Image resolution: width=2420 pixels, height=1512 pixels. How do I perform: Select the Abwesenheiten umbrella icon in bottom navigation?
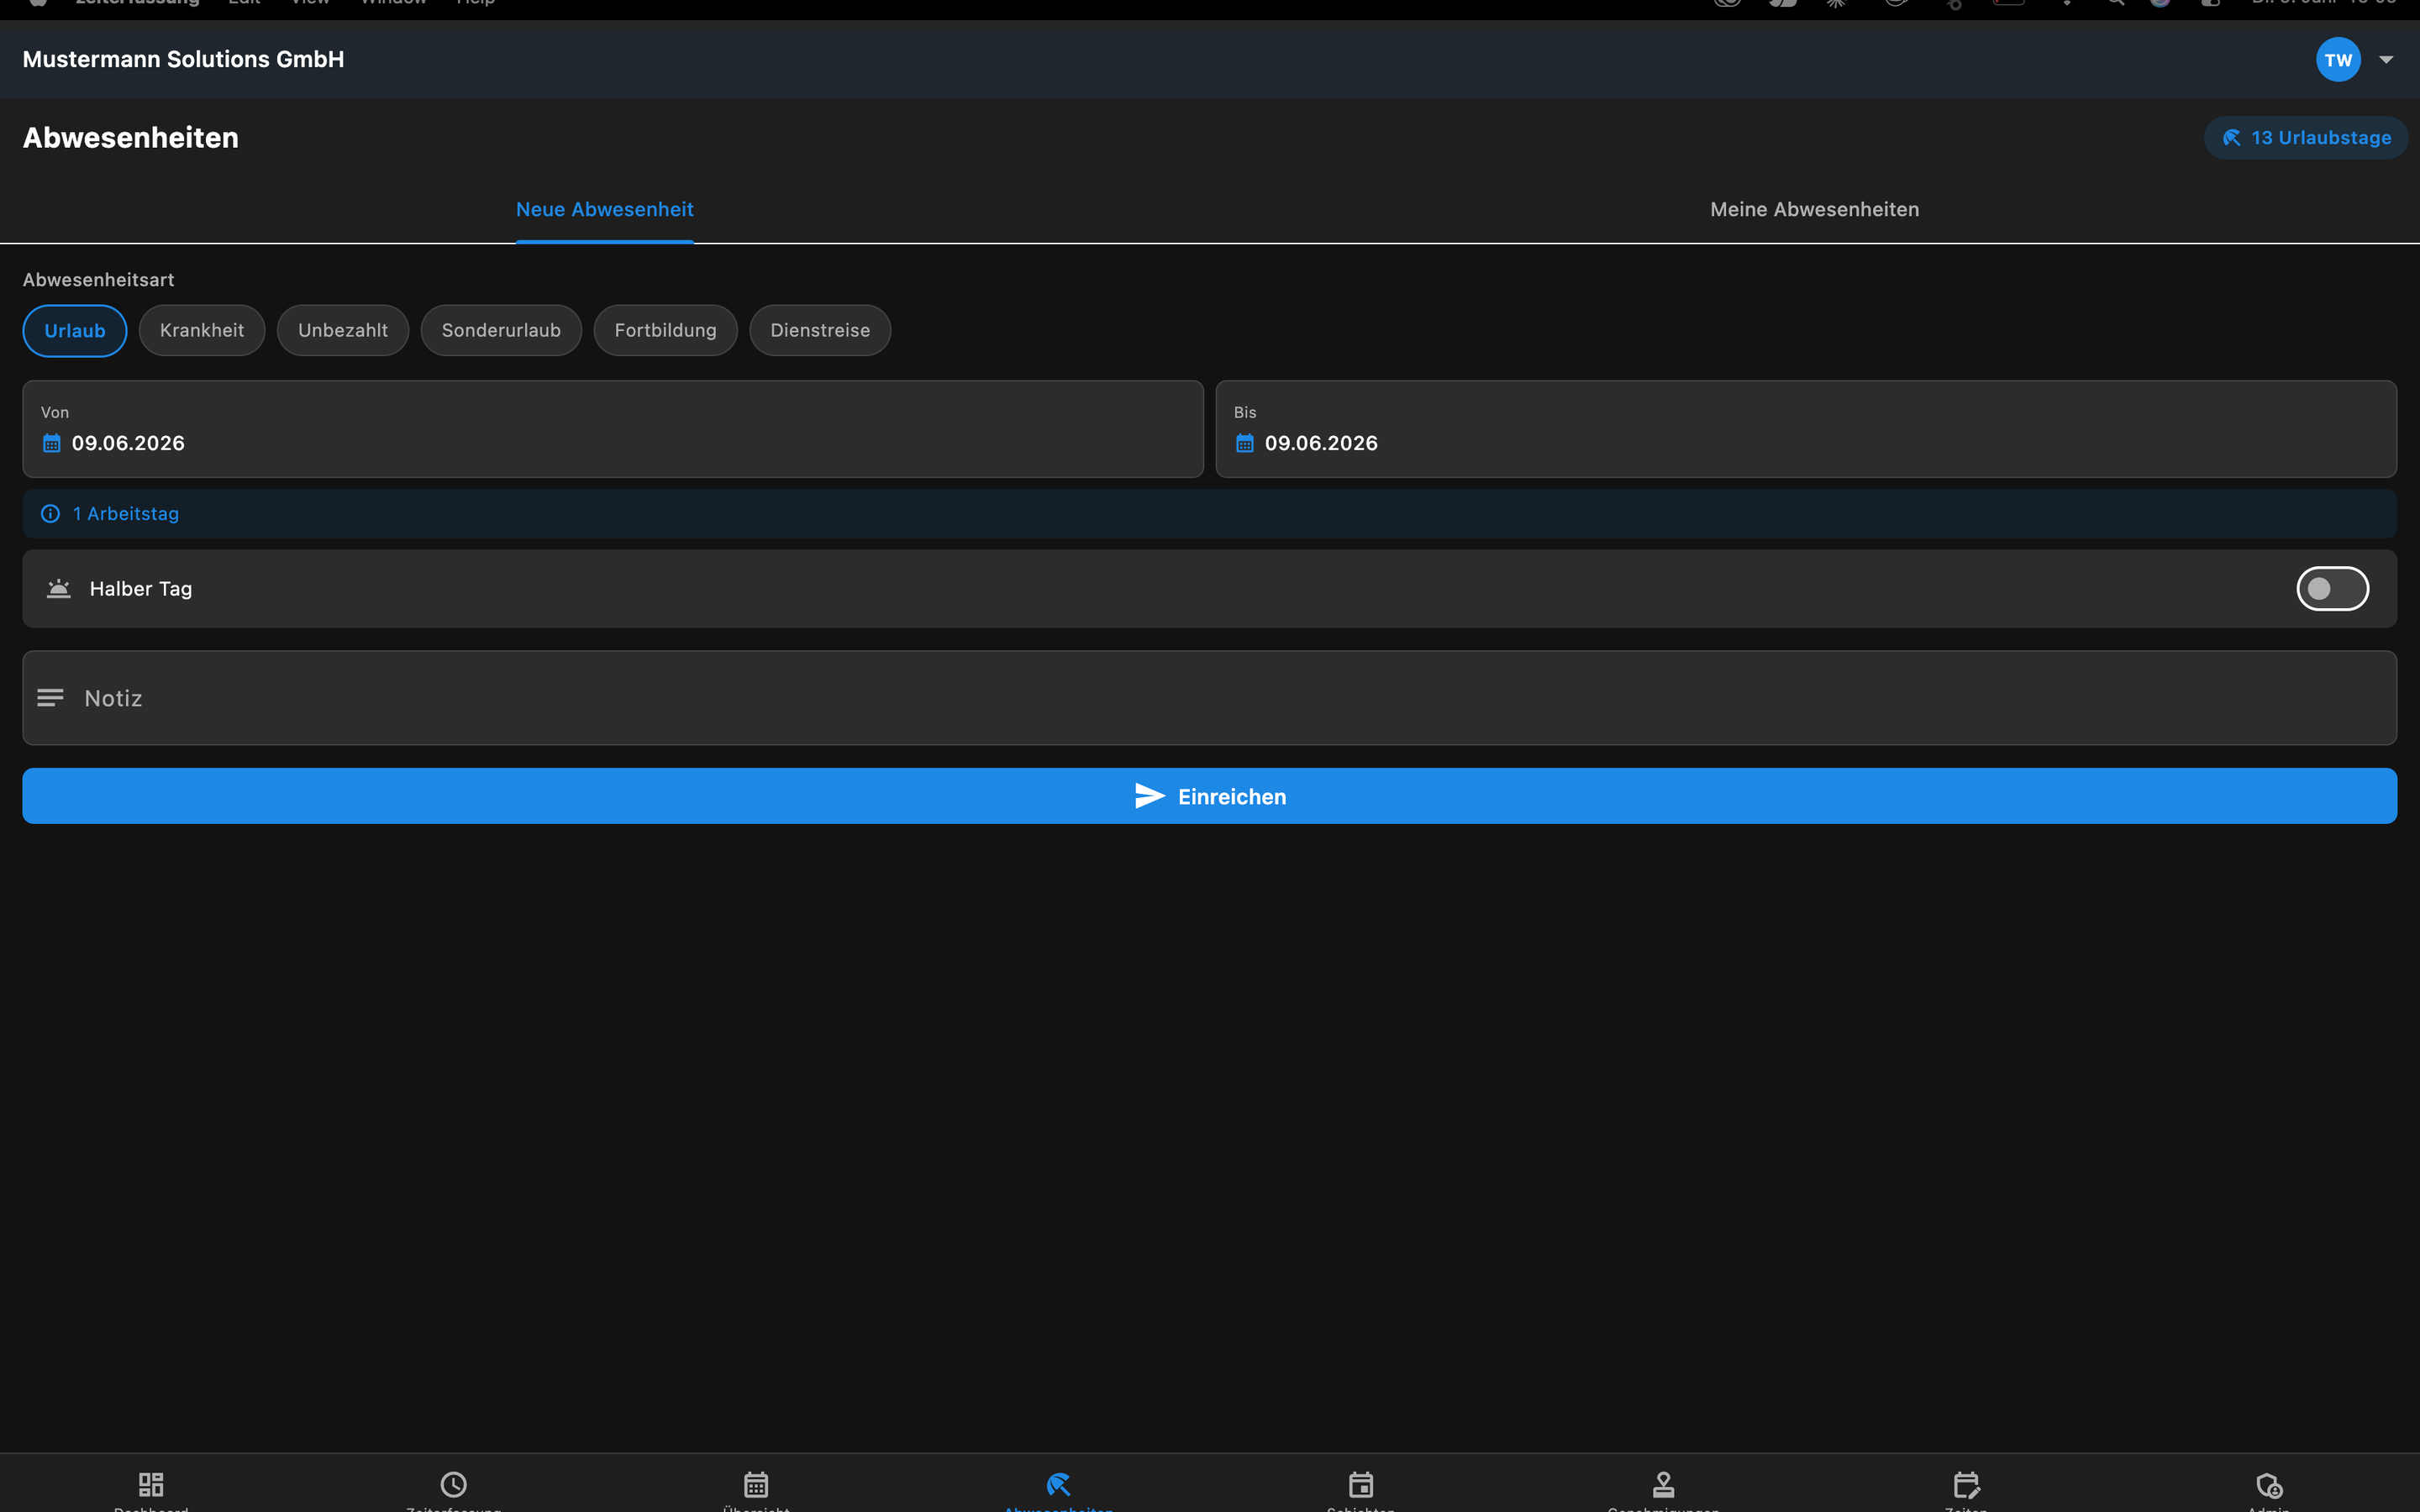[1059, 1485]
